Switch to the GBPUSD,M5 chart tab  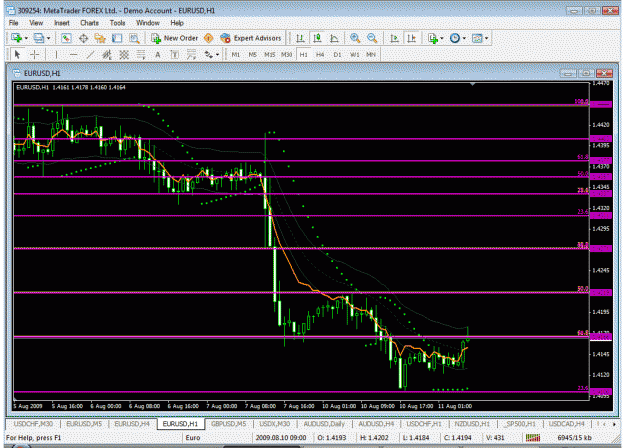click(228, 424)
